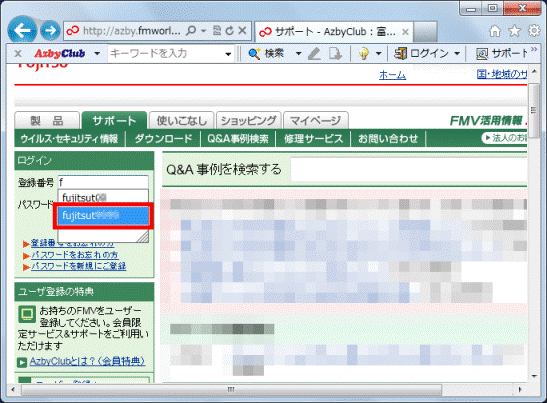Toggle the compatibility view icon in the address bar
This screenshot has height=403, width=547.
pyautogui.click(x=217, y=31)
